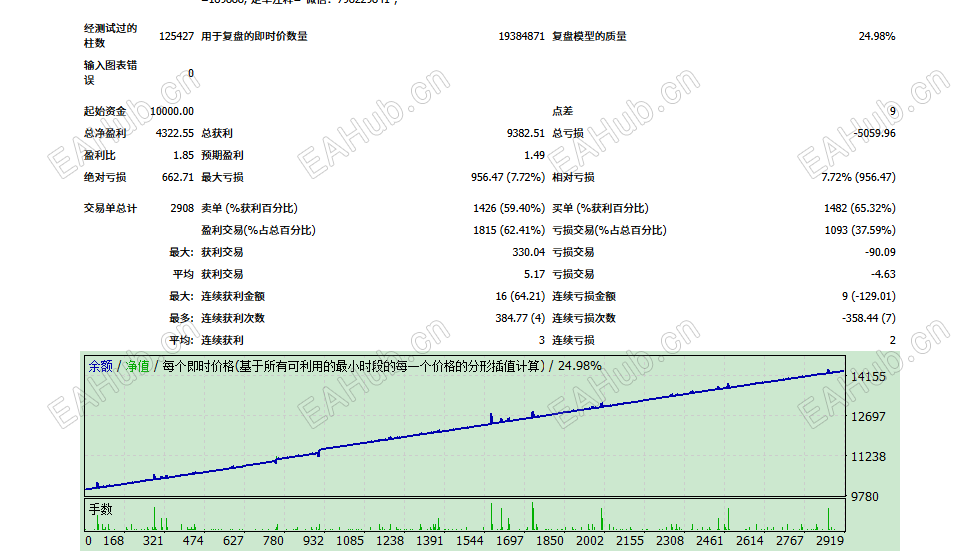Select the gross loss value -5059.96

tap(874, 133)
